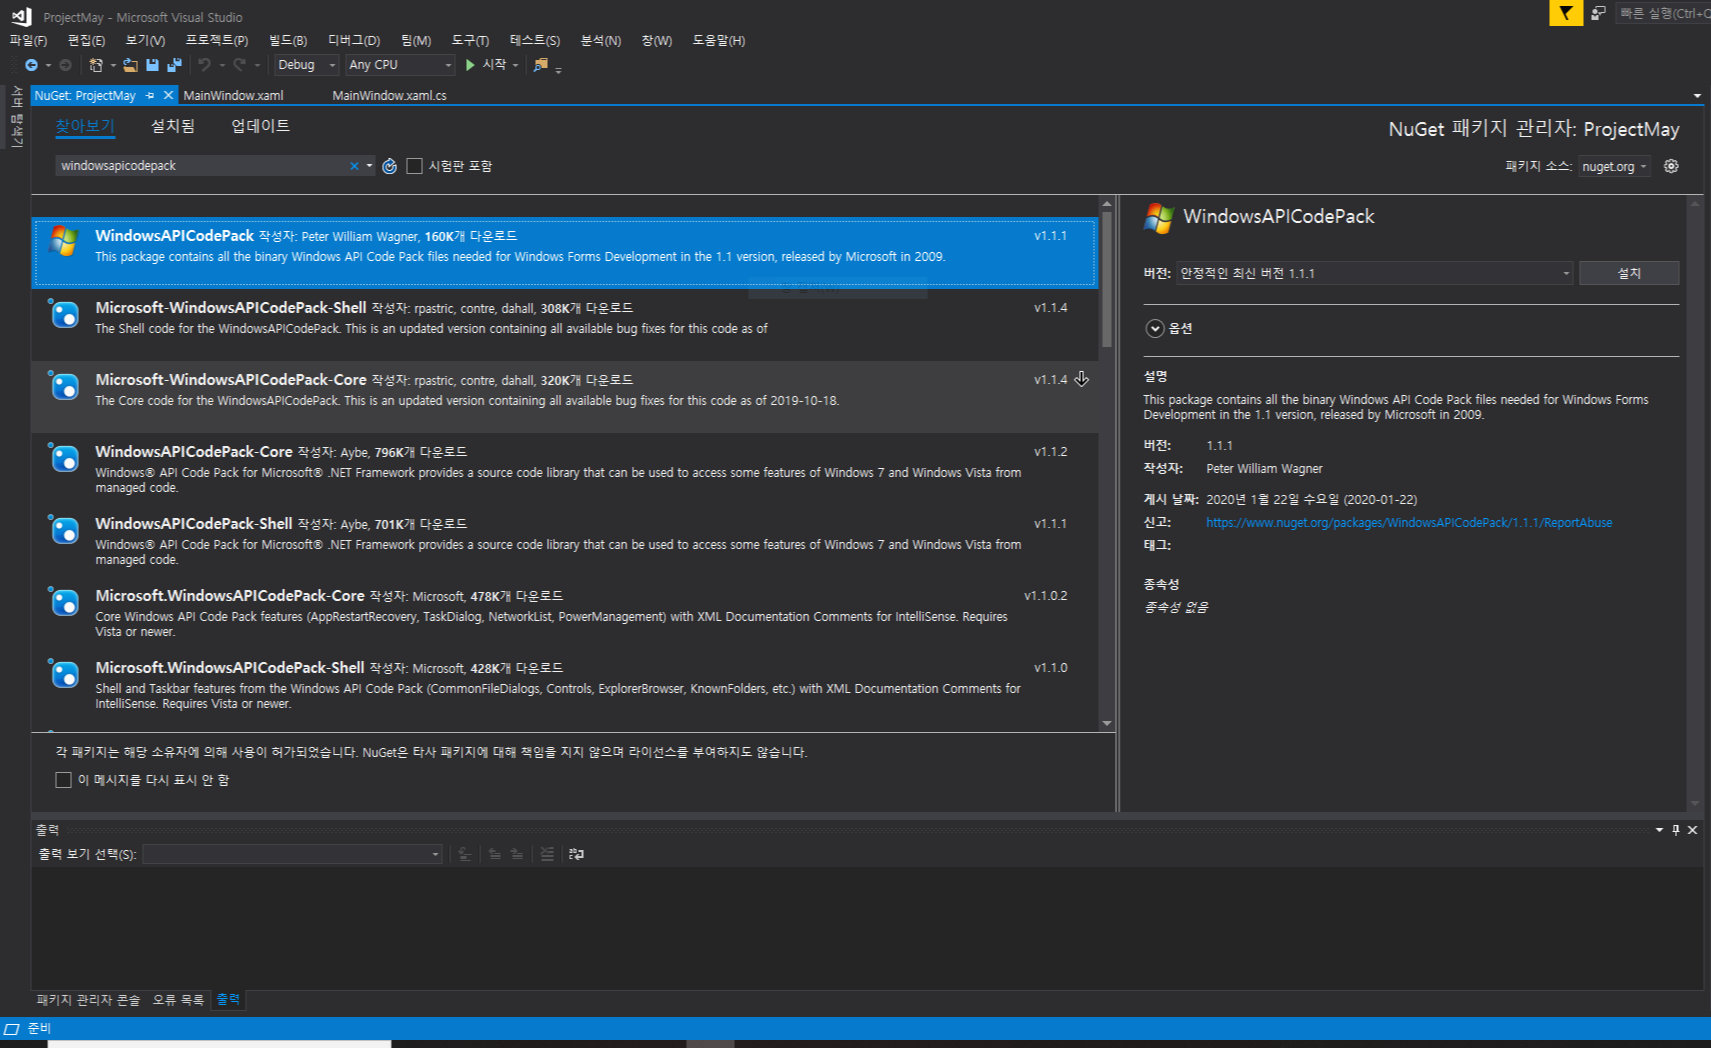1711x1048 pixels.
Task: Click the yellow feedback filter icon
Action: click(1566, 13)
